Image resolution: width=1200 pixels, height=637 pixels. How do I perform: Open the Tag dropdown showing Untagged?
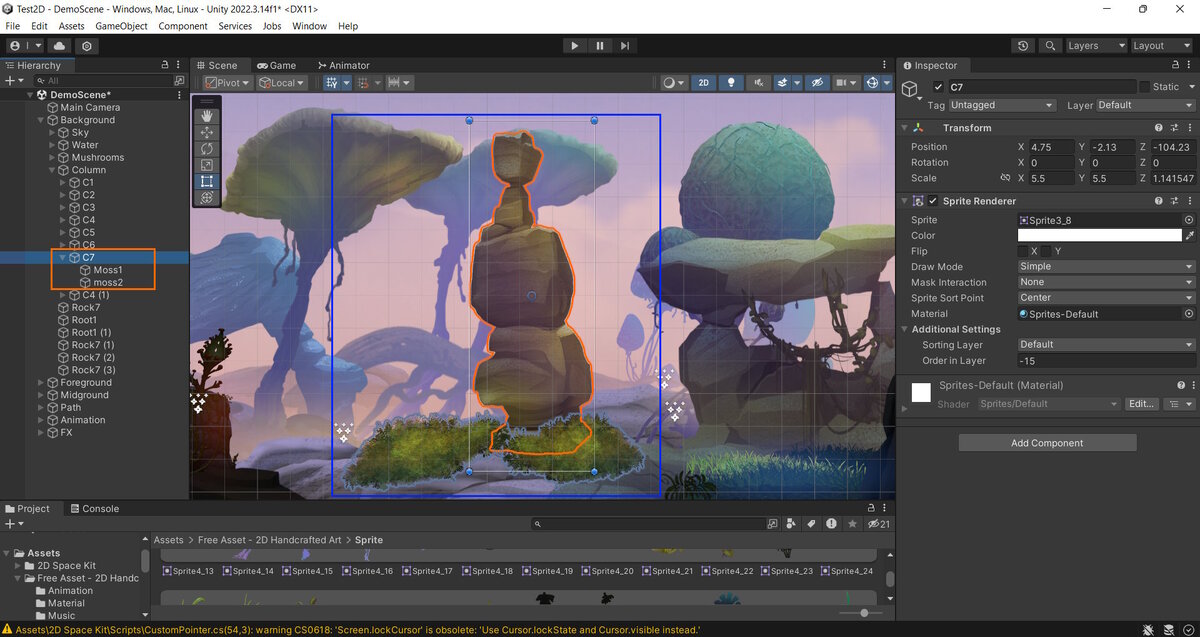(x=1001, y=105)
